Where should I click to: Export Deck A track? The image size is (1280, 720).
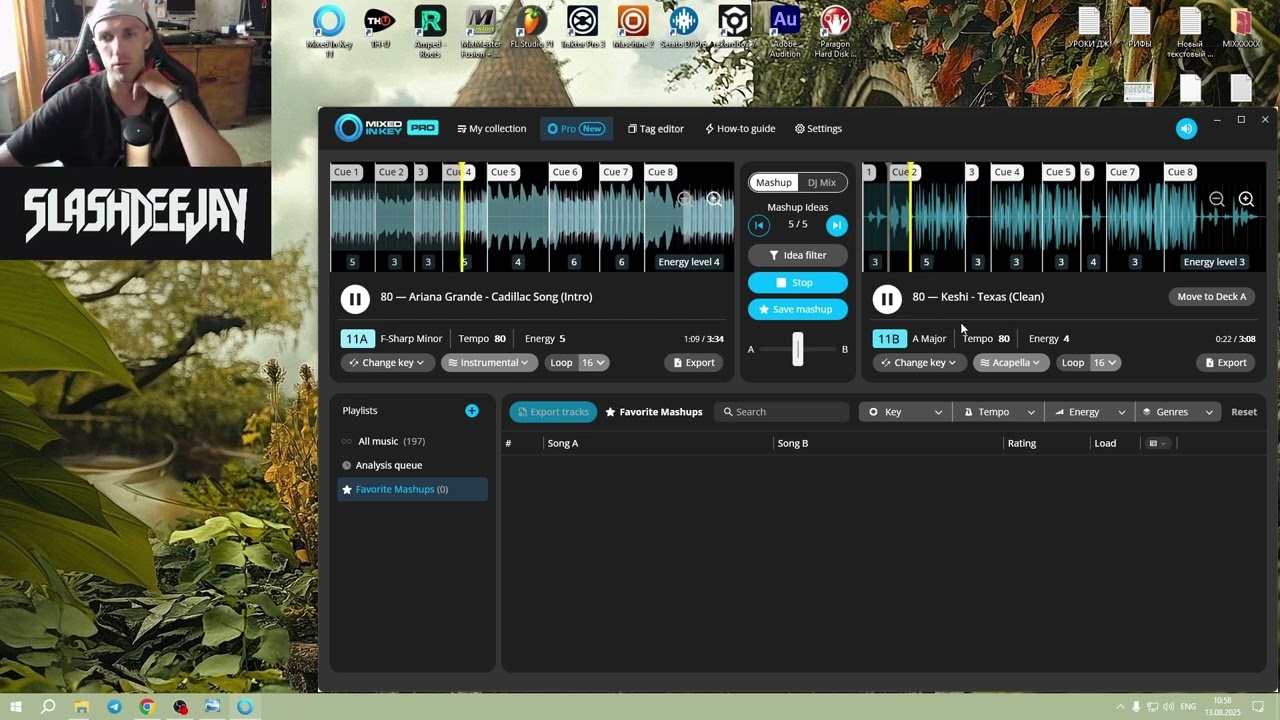[x=694, y=363]
